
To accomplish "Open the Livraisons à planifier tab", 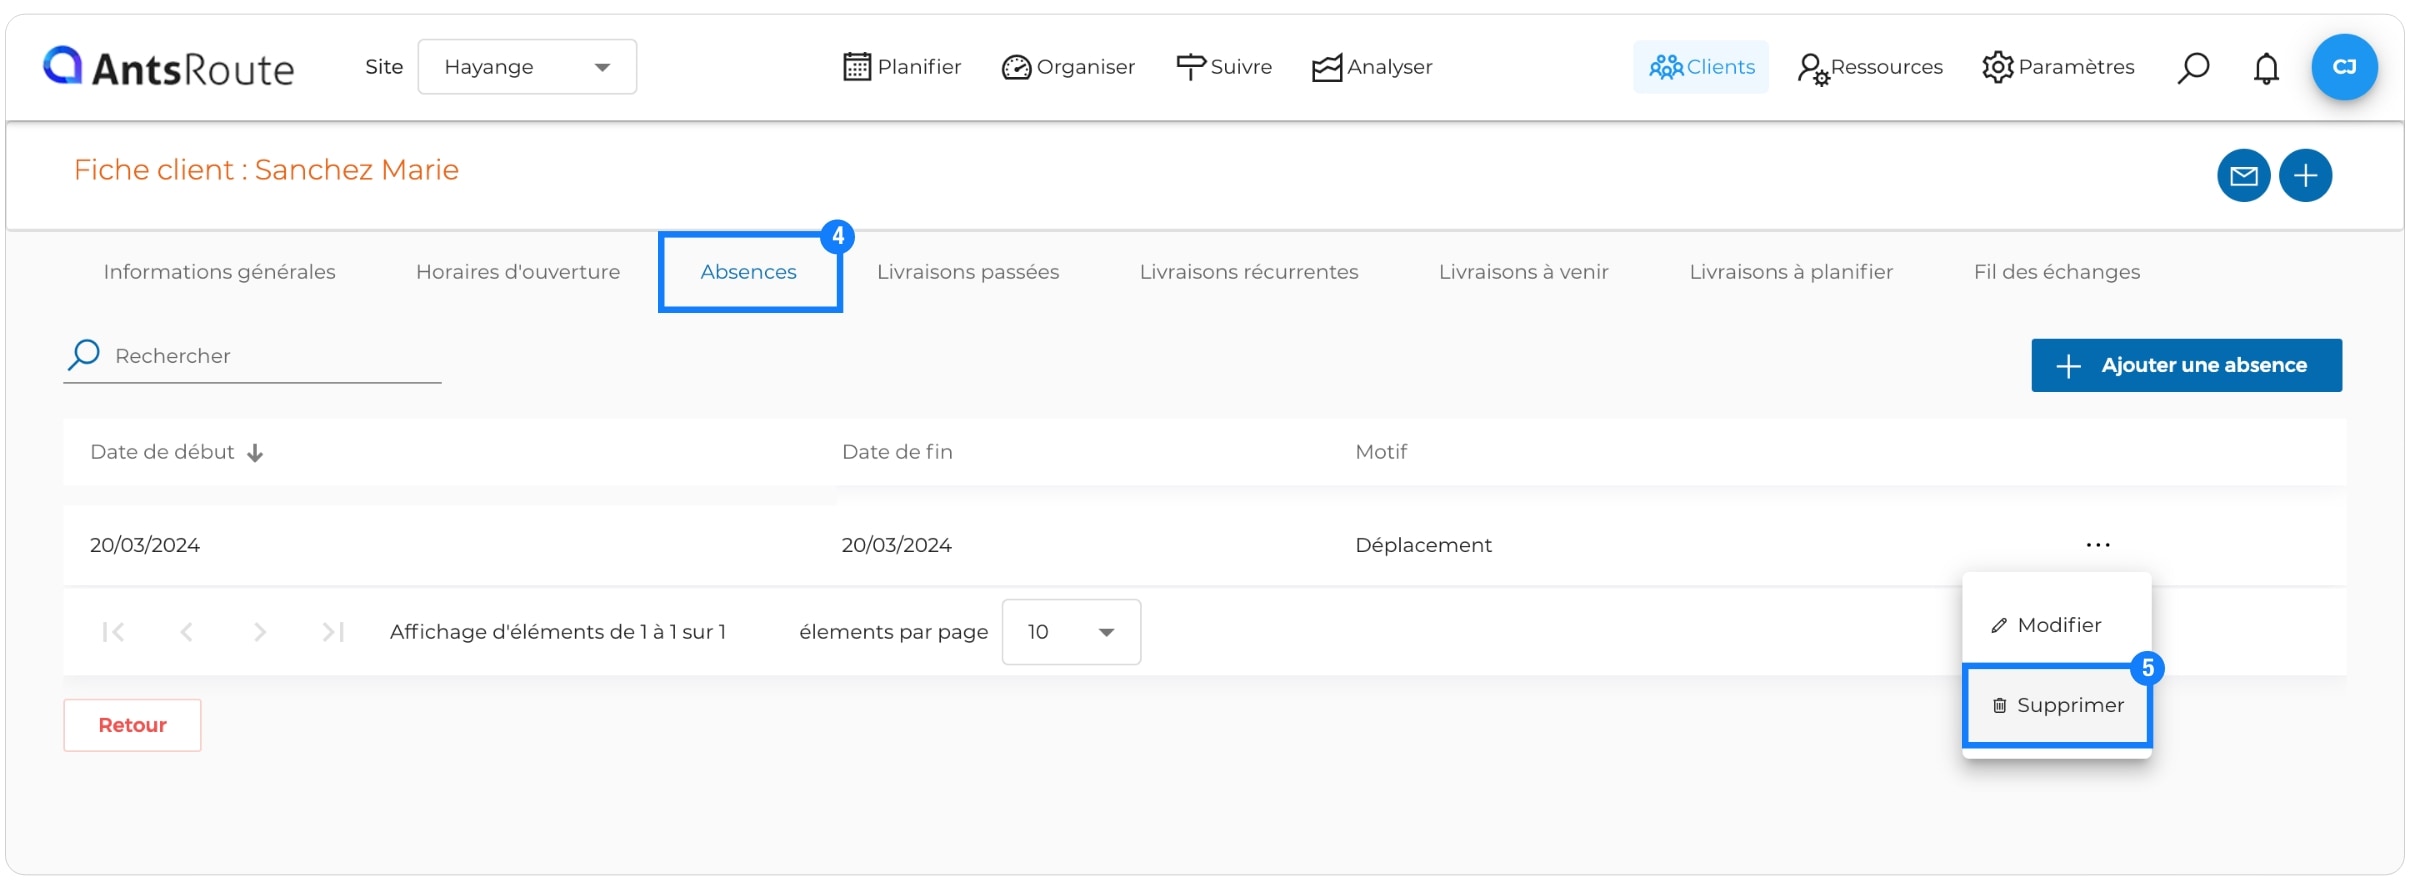I will click(x=1791, y=272).
